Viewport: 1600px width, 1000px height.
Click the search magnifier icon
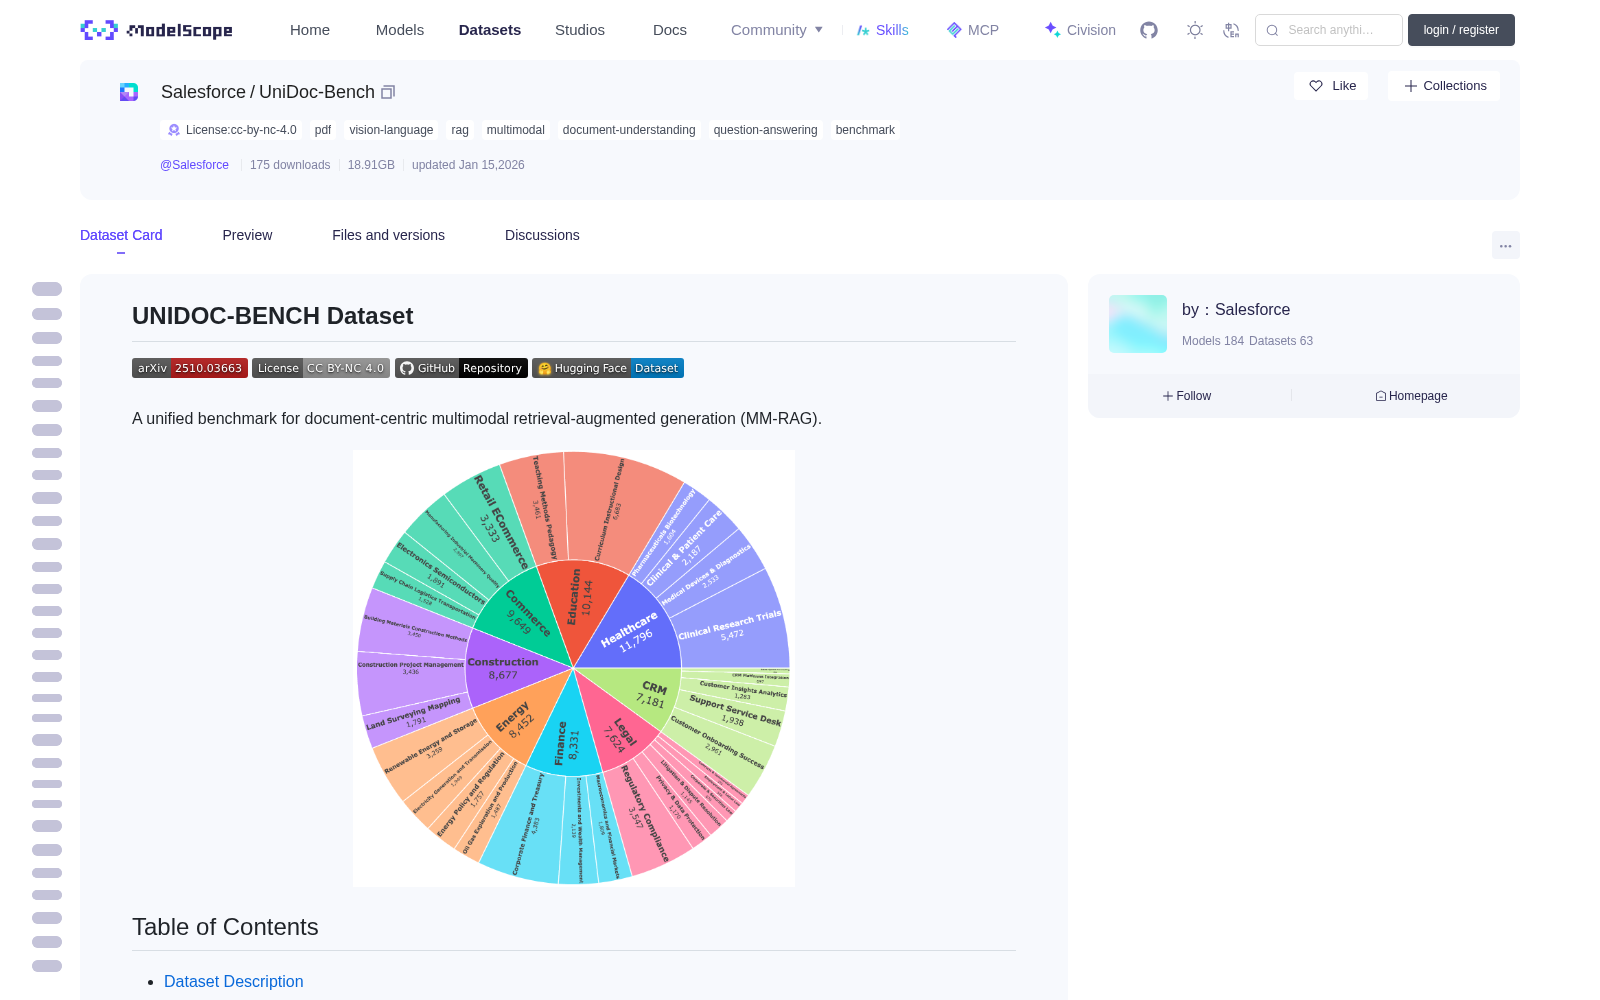coord(1273,30)
